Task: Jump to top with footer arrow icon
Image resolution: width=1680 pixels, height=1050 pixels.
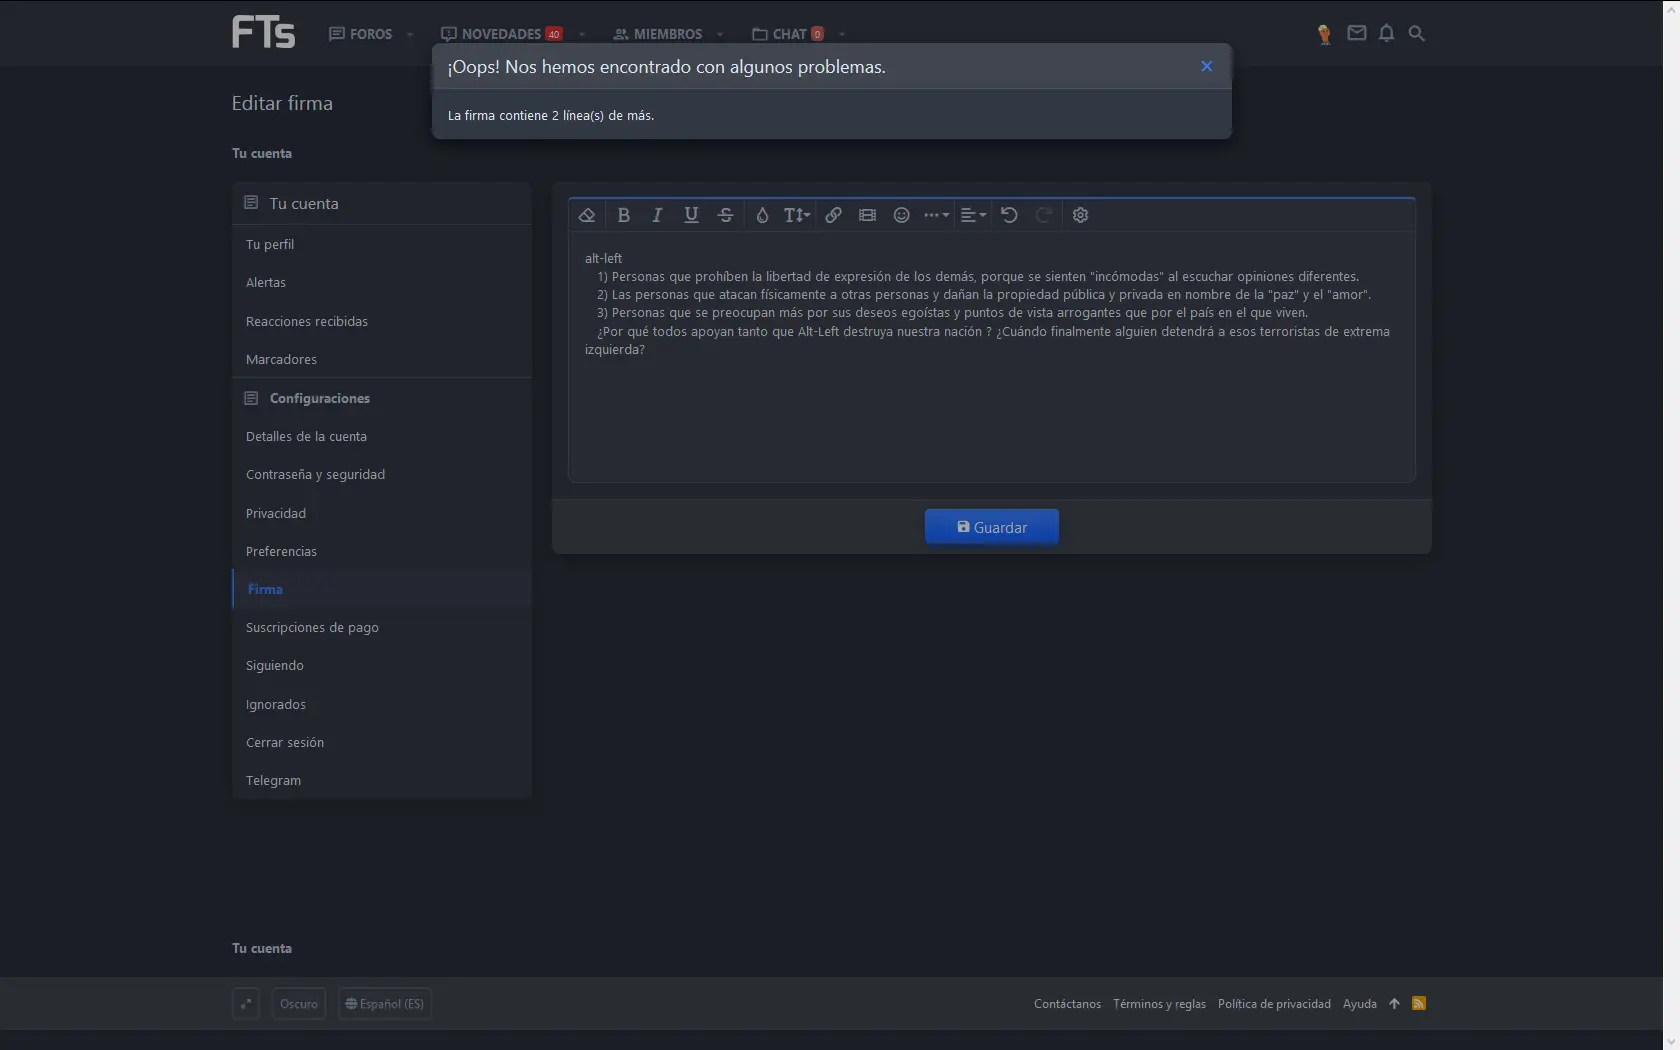Action: 1394,1004
